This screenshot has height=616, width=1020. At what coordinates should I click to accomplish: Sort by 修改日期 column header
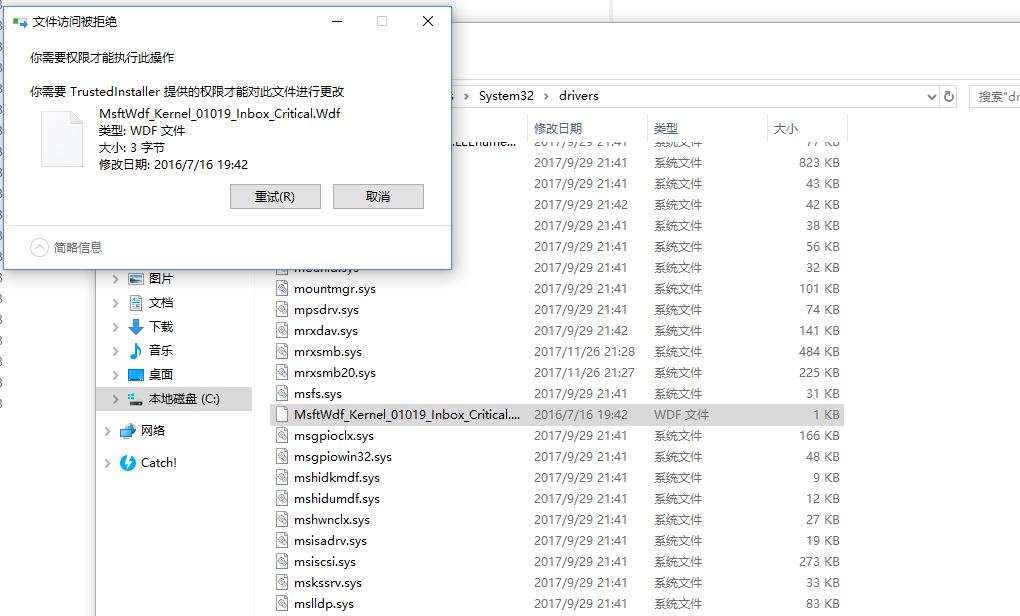558,129
